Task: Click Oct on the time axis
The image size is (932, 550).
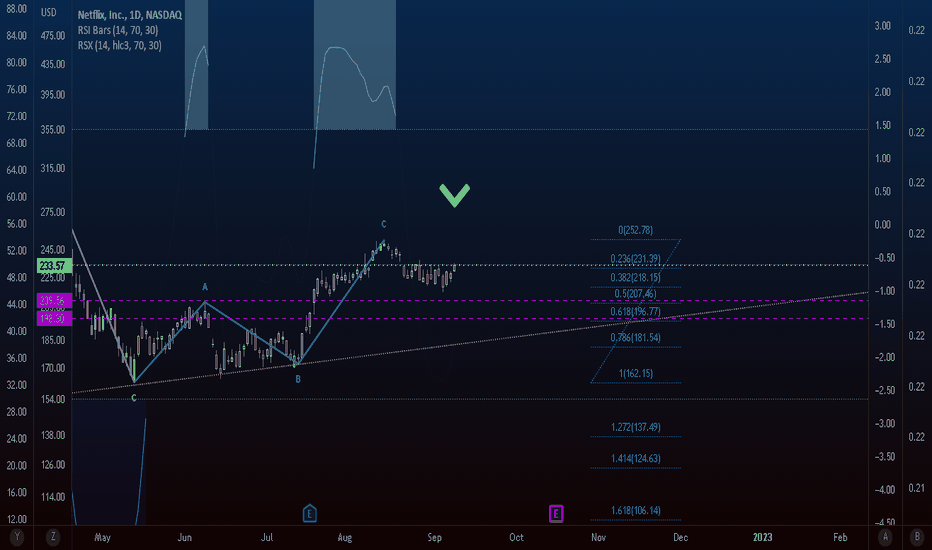Action: point(517,538)
